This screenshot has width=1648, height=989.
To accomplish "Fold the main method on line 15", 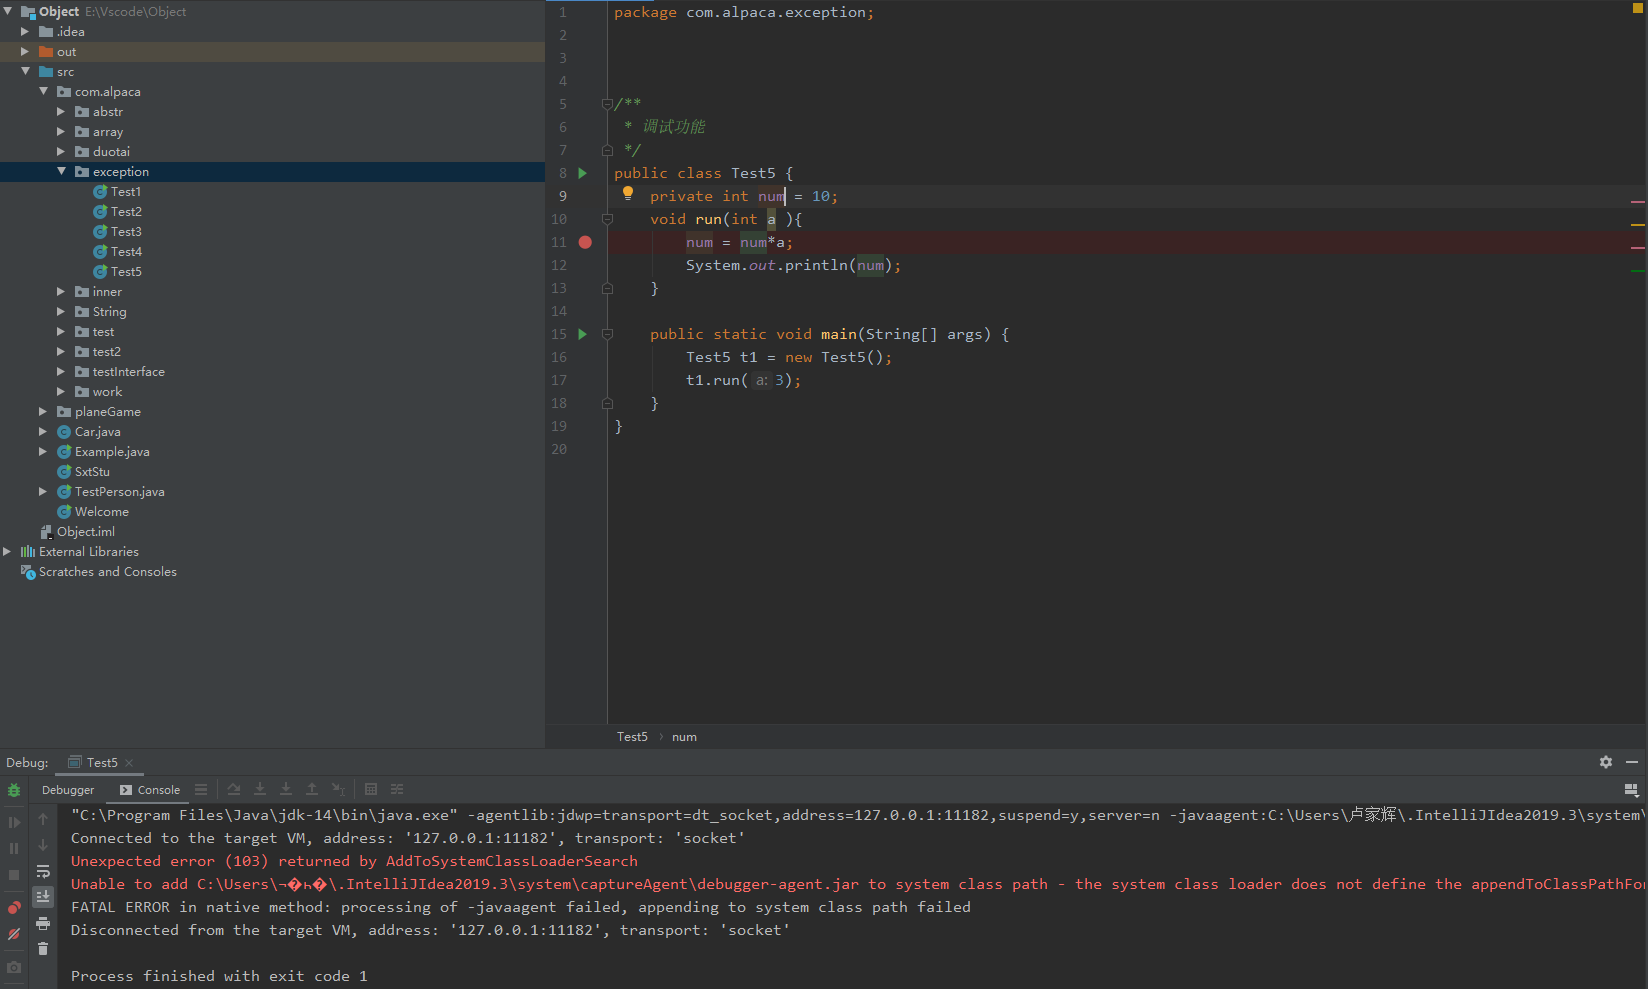I will point(607,334).
